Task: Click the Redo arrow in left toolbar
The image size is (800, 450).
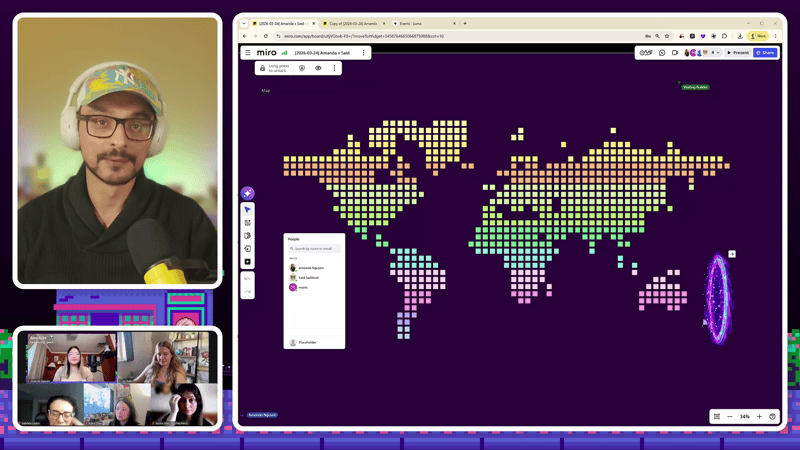Action: [247, 291]
